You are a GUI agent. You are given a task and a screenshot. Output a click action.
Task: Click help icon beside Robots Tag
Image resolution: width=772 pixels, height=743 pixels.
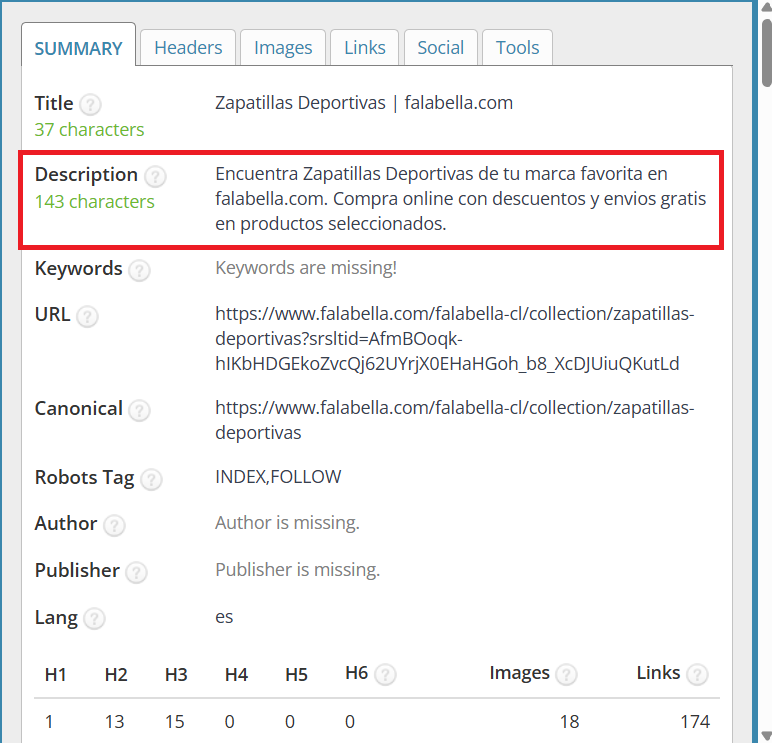pyautogui.click(x=151, y=479)
